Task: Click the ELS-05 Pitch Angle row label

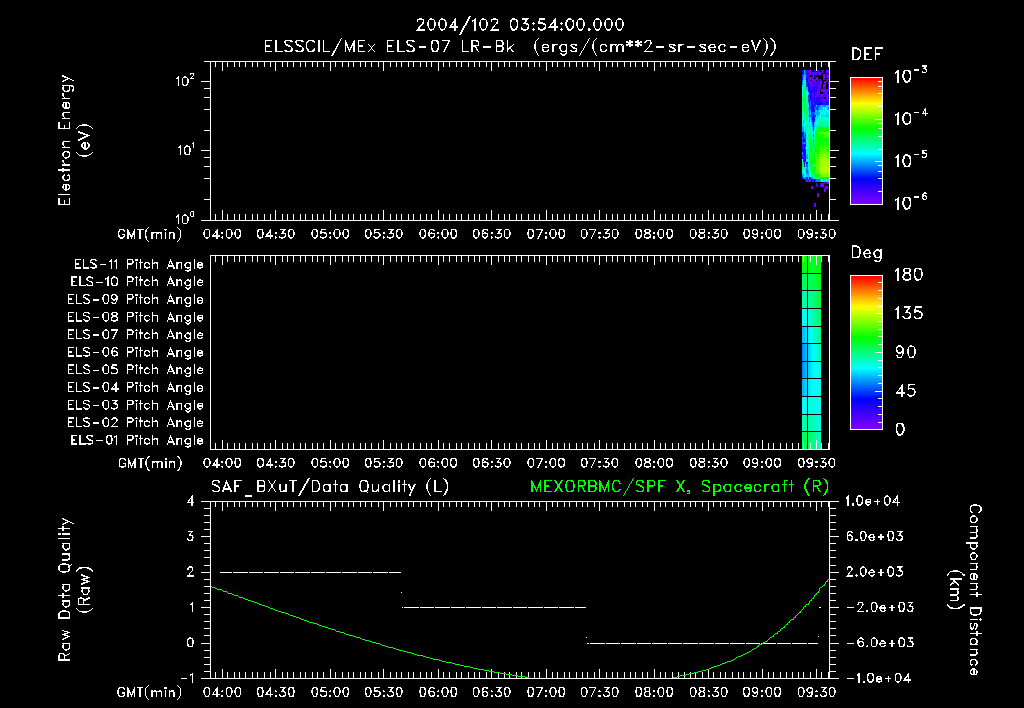Action: click(x=135, y=370)
